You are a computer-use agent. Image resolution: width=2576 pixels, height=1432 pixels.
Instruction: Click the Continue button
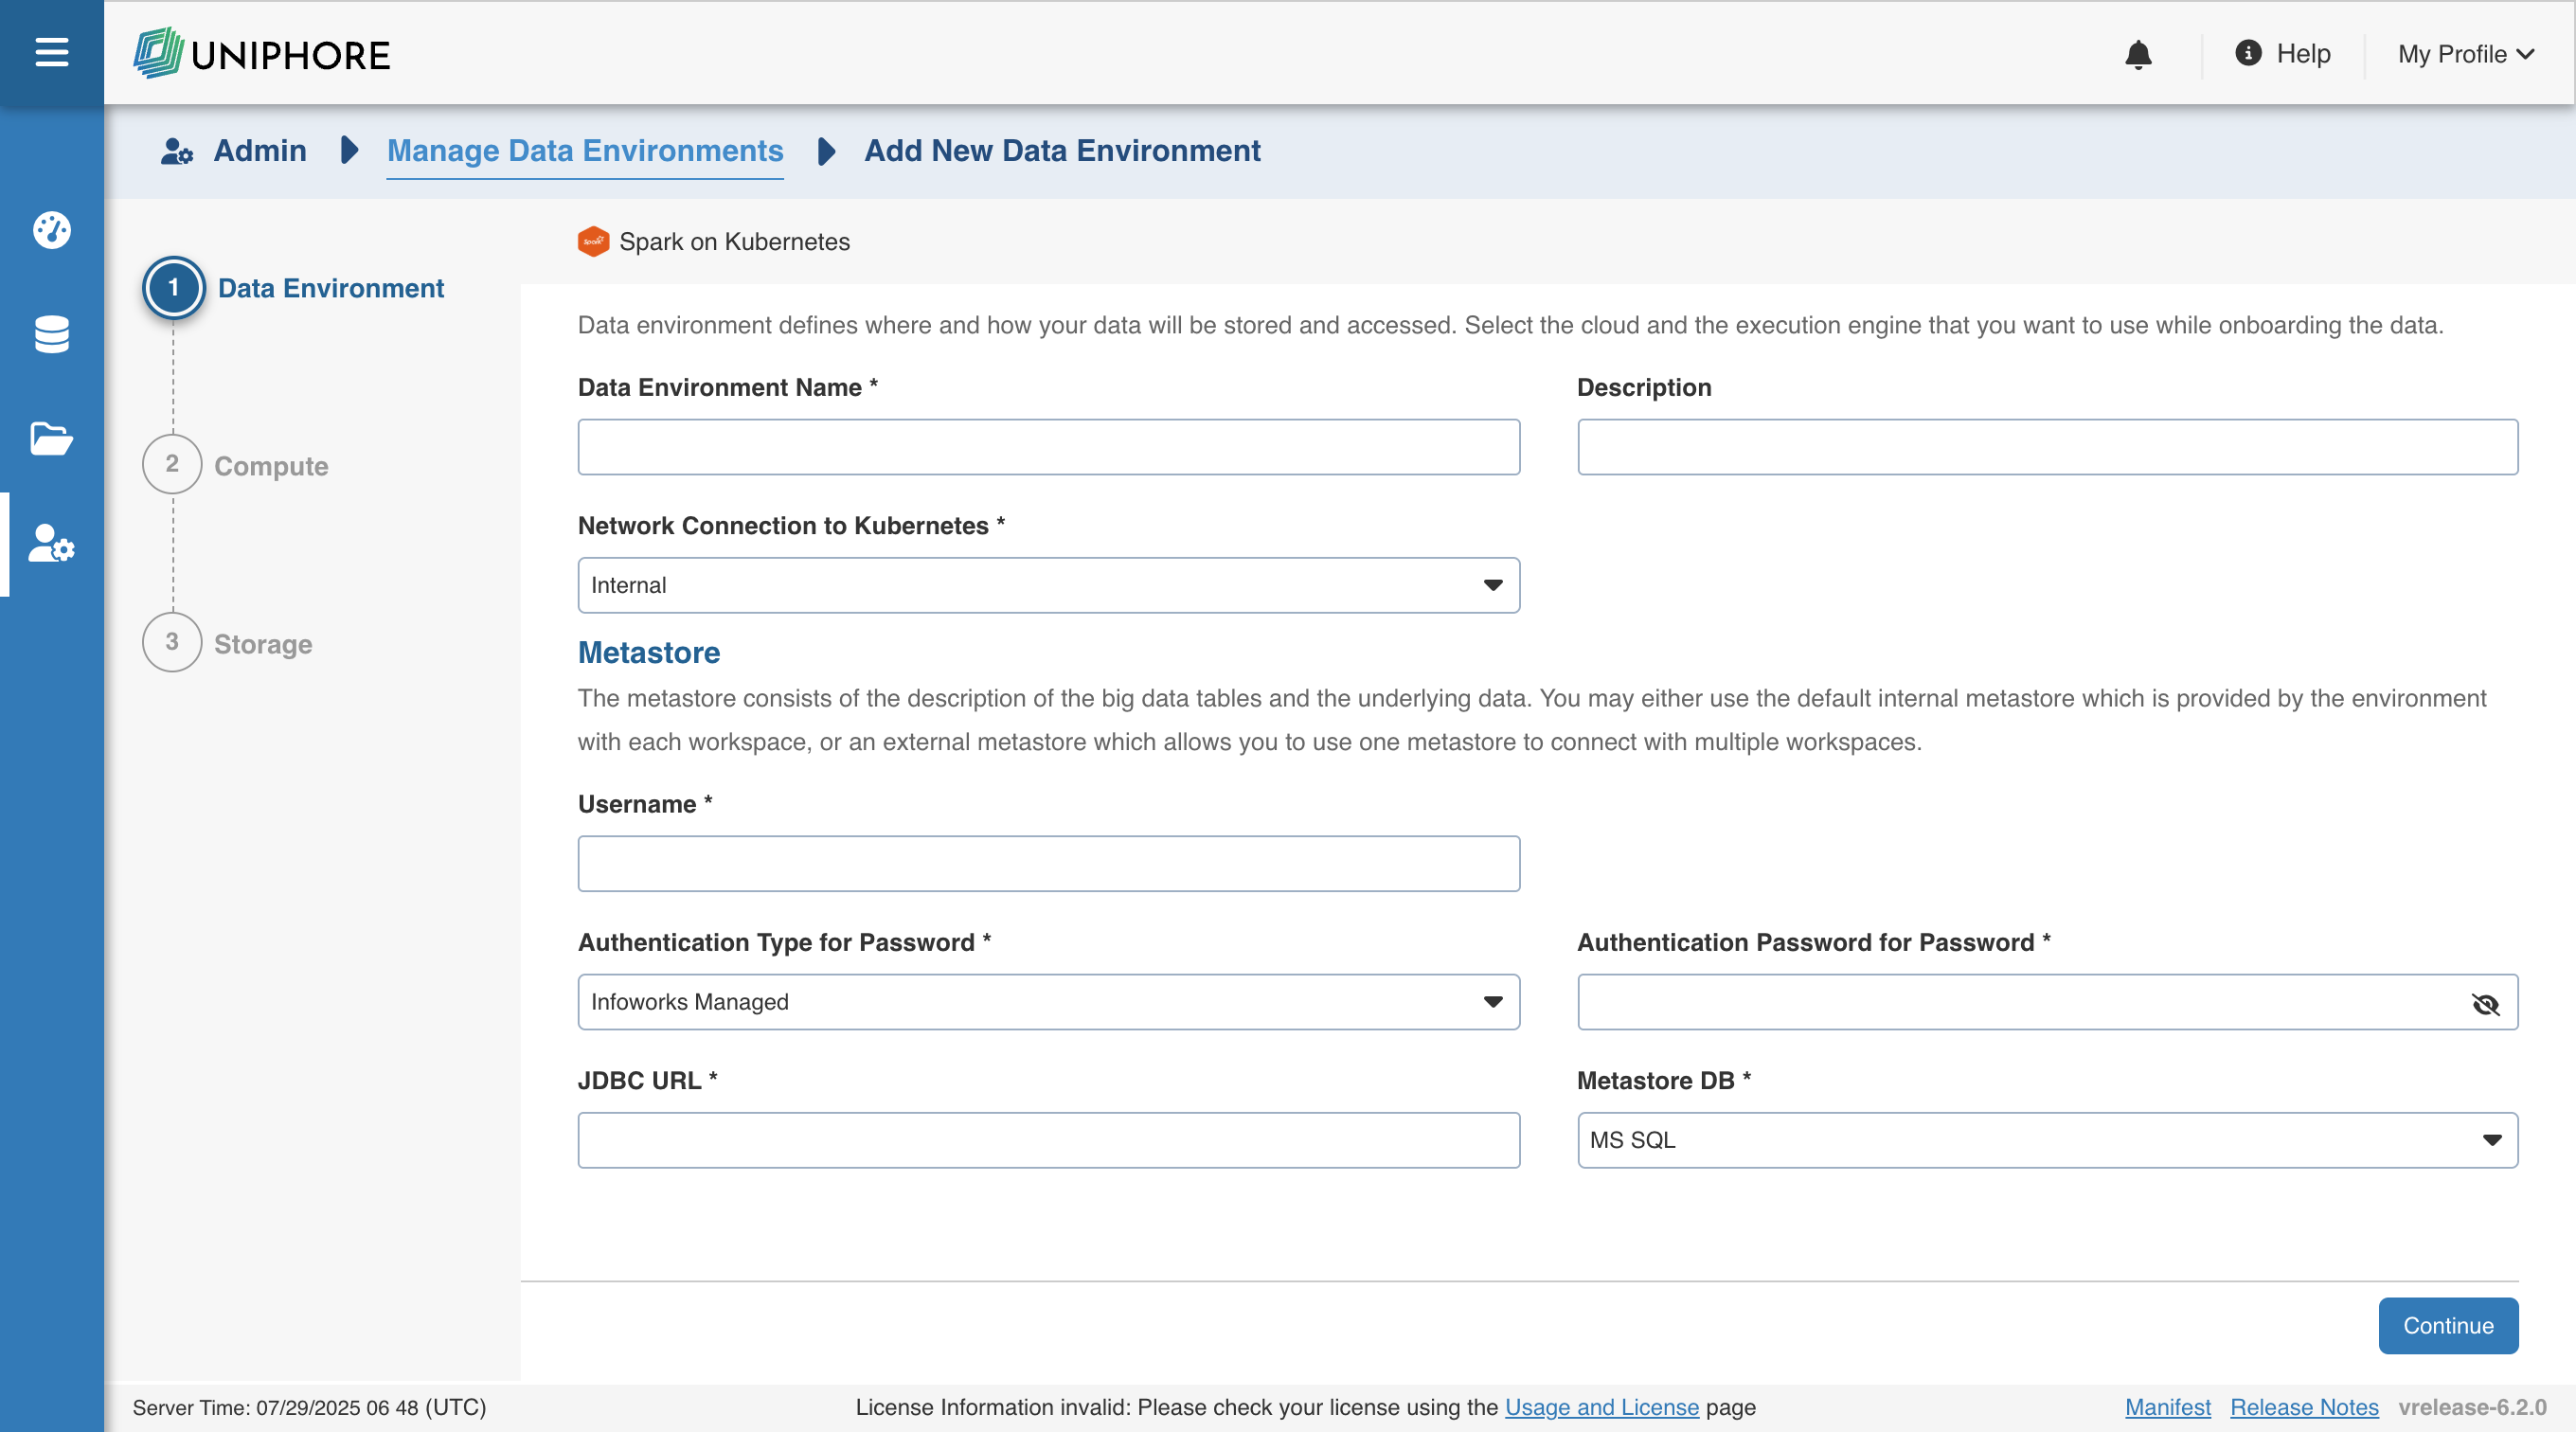coord(2448,1325)
